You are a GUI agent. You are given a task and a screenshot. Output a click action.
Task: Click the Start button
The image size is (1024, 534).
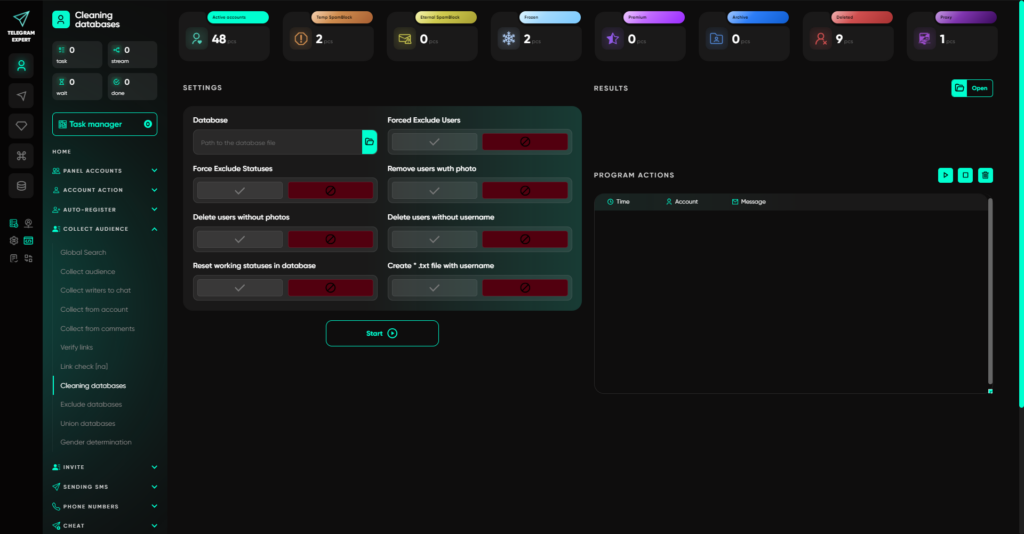point(382,333)
